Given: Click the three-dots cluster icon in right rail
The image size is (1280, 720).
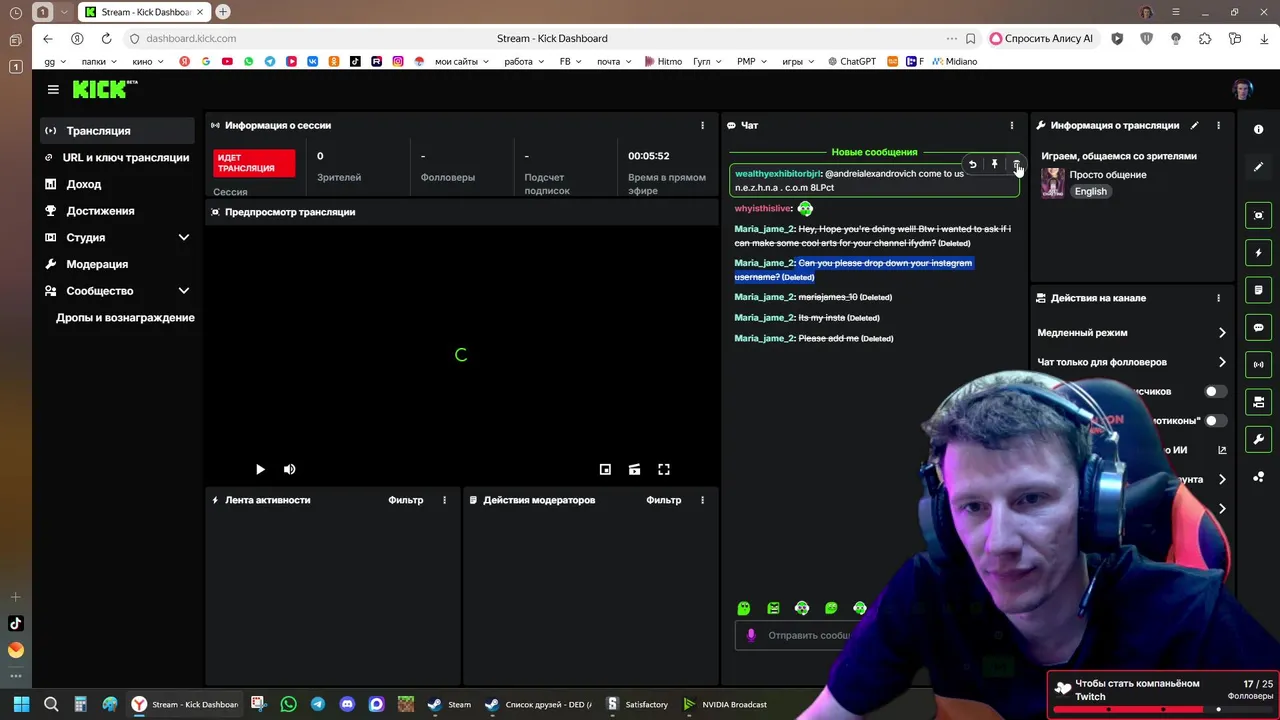Looking at the screenshot, I should [1259, 477].
